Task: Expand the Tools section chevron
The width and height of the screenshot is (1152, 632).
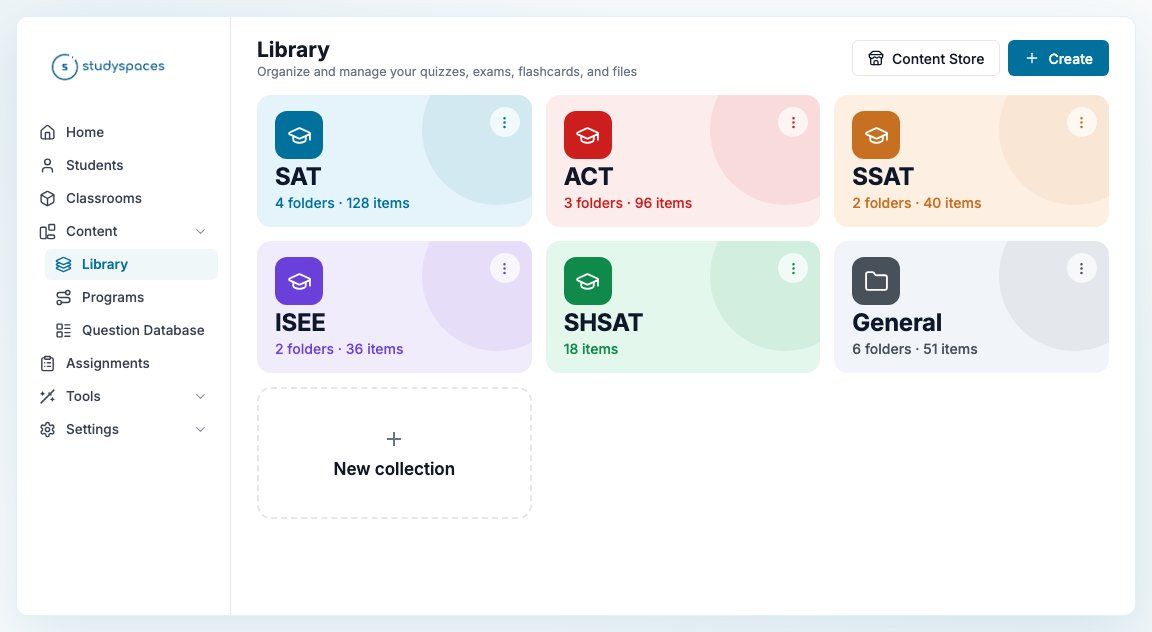Action: tap(200, 396)
